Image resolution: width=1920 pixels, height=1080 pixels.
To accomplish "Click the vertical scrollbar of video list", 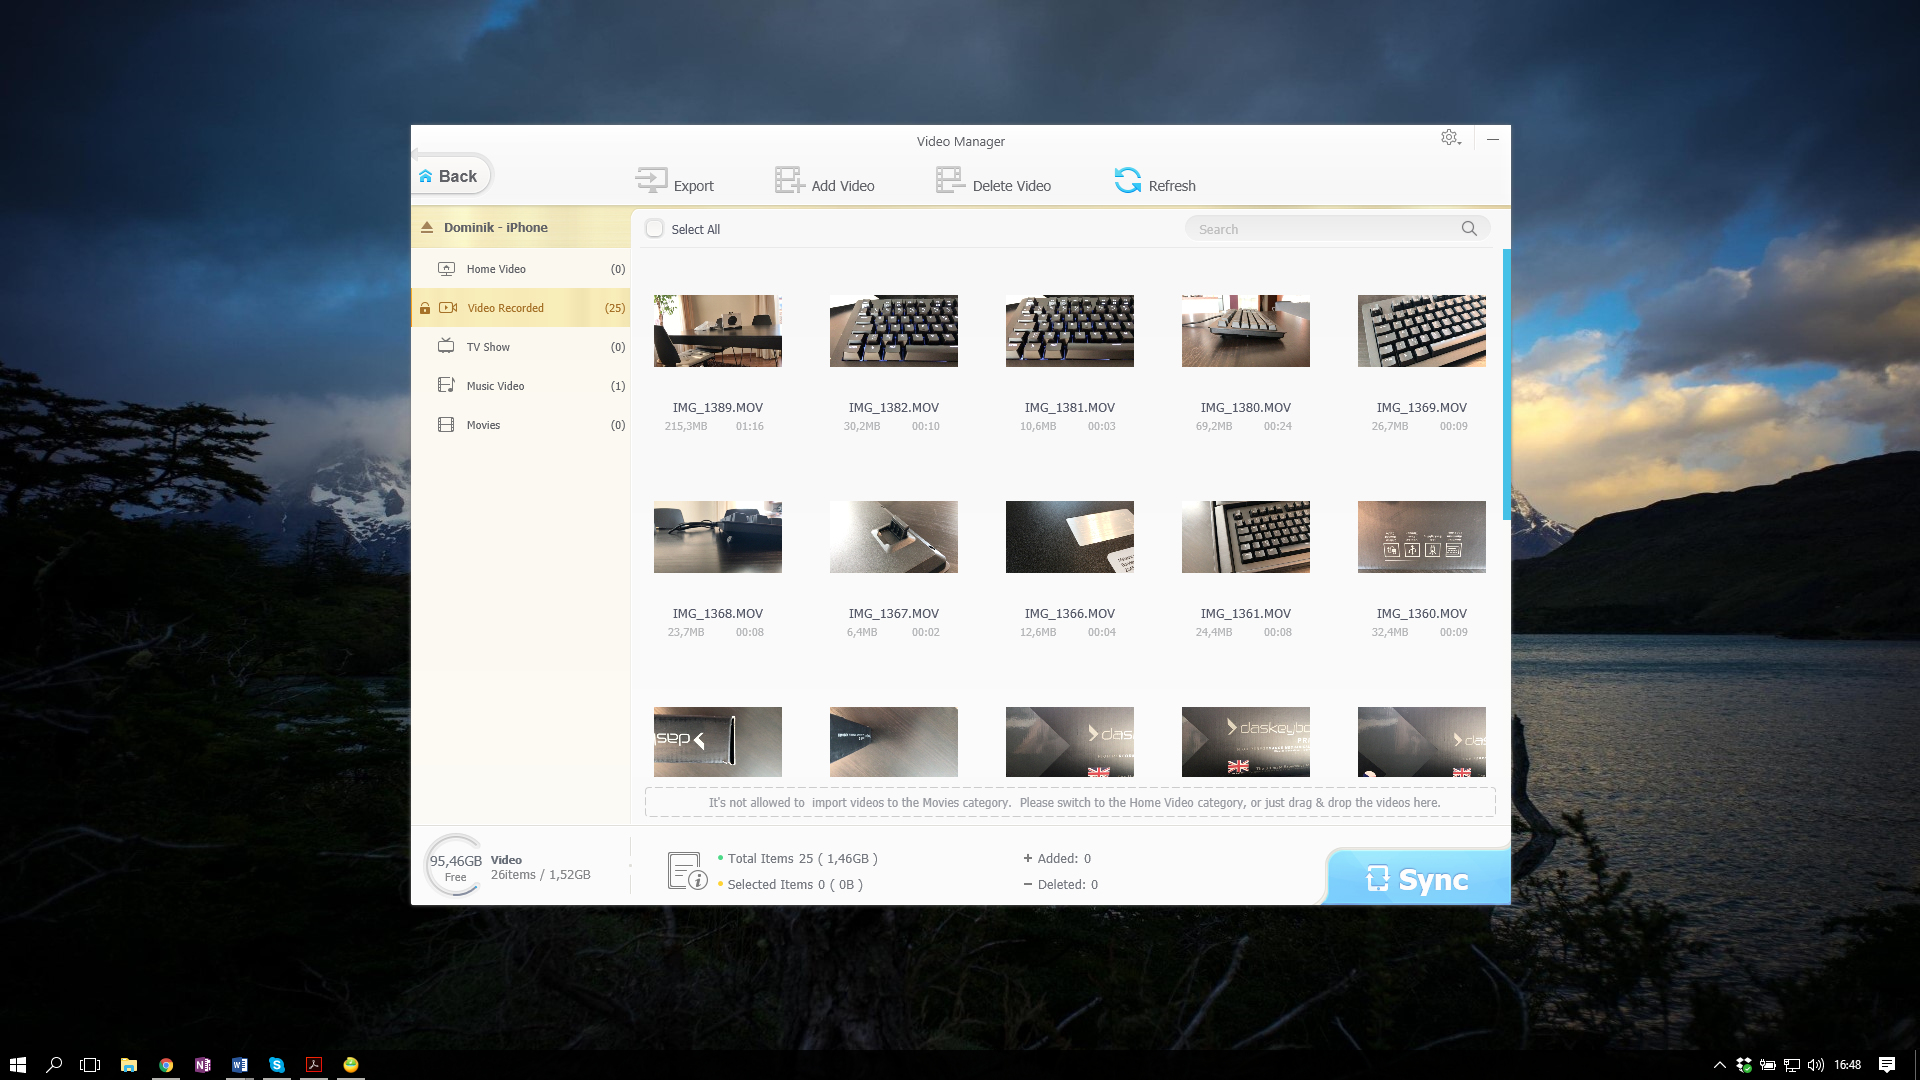I will [1506, 384].
